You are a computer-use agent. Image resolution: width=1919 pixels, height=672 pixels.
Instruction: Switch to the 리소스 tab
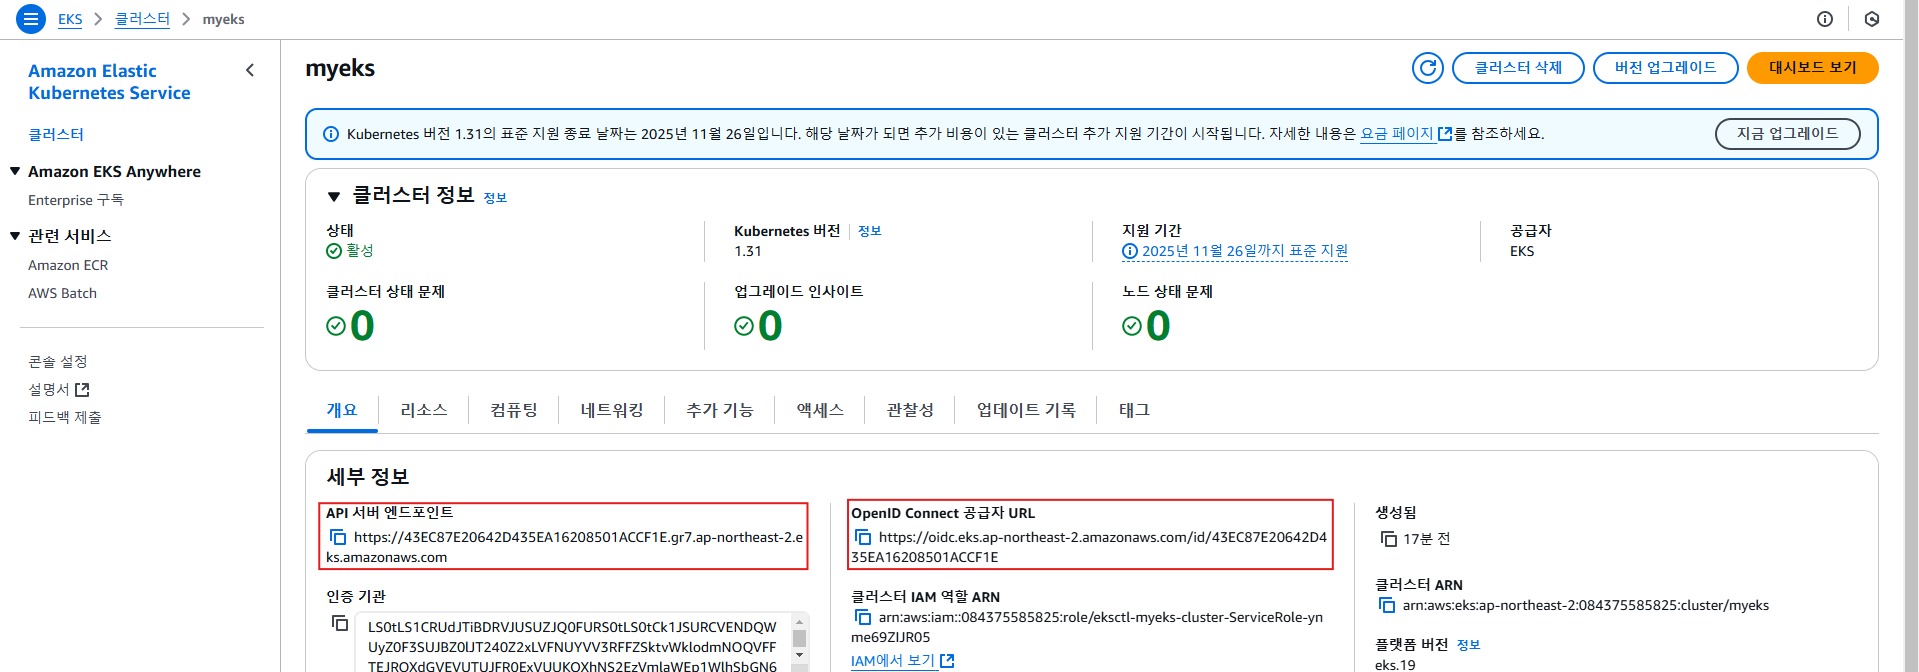[424, 410]
